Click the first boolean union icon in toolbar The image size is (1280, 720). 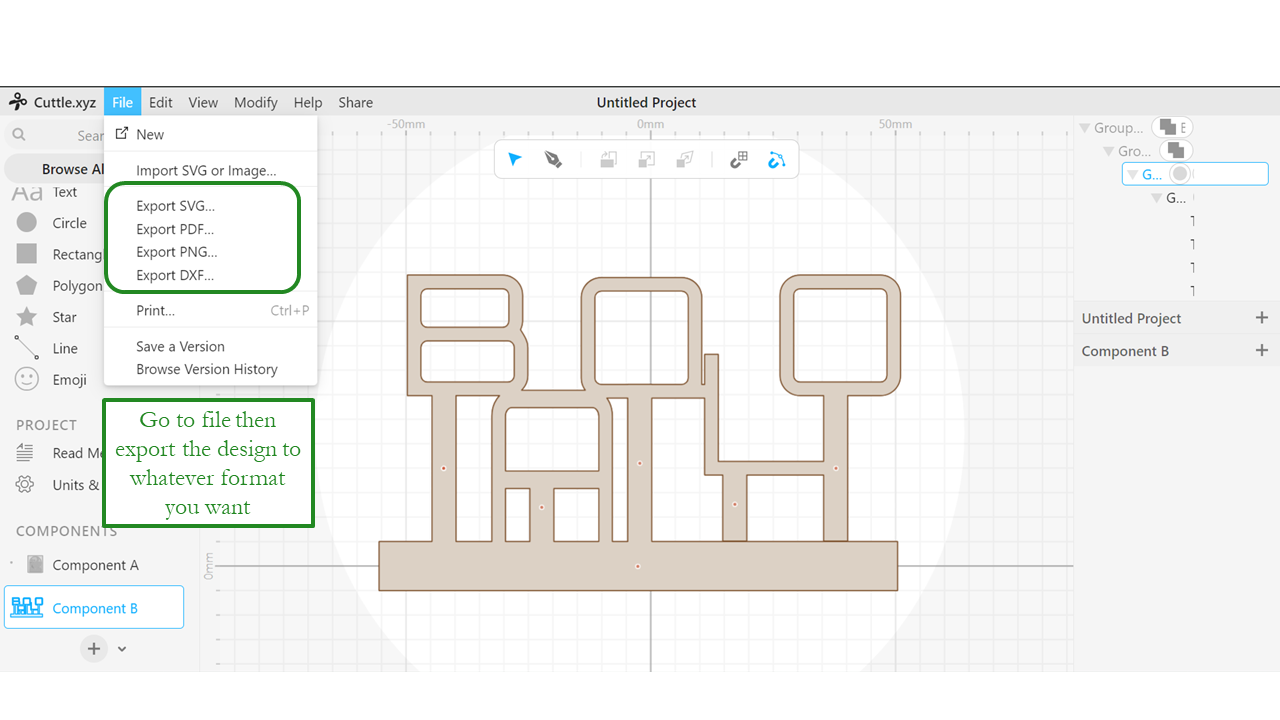(608, 160)
